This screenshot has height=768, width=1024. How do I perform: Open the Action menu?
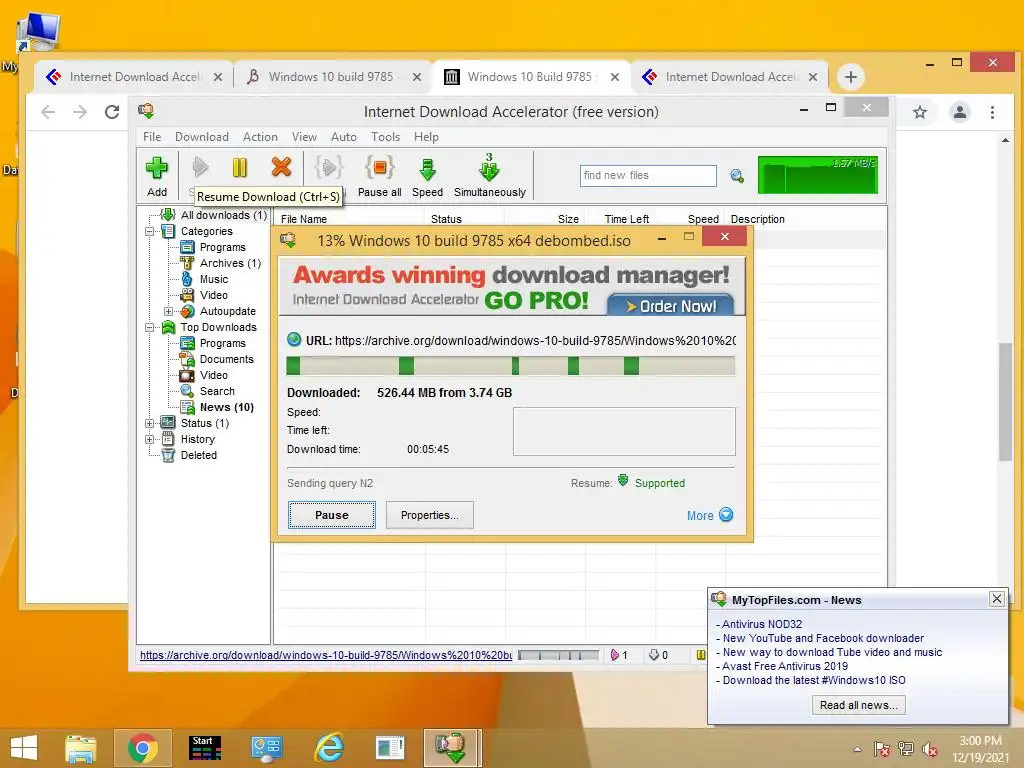coord(260,136)
